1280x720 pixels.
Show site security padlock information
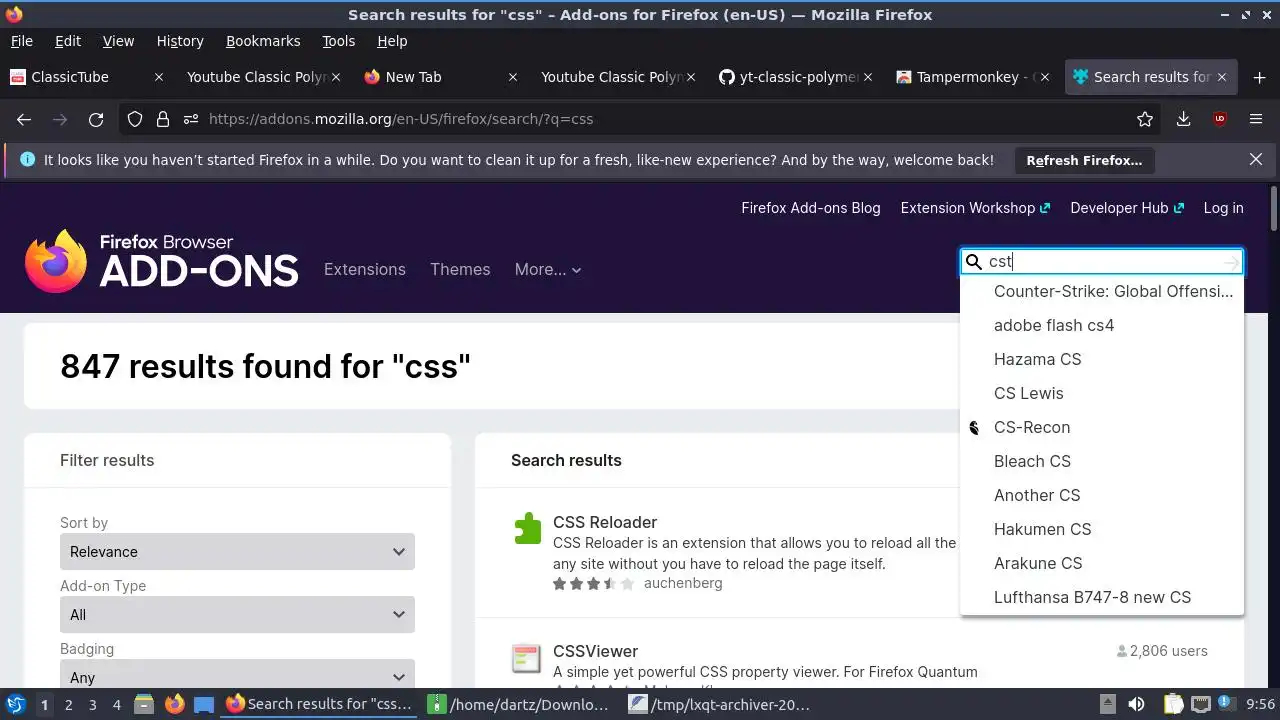[x=163, y=119]
